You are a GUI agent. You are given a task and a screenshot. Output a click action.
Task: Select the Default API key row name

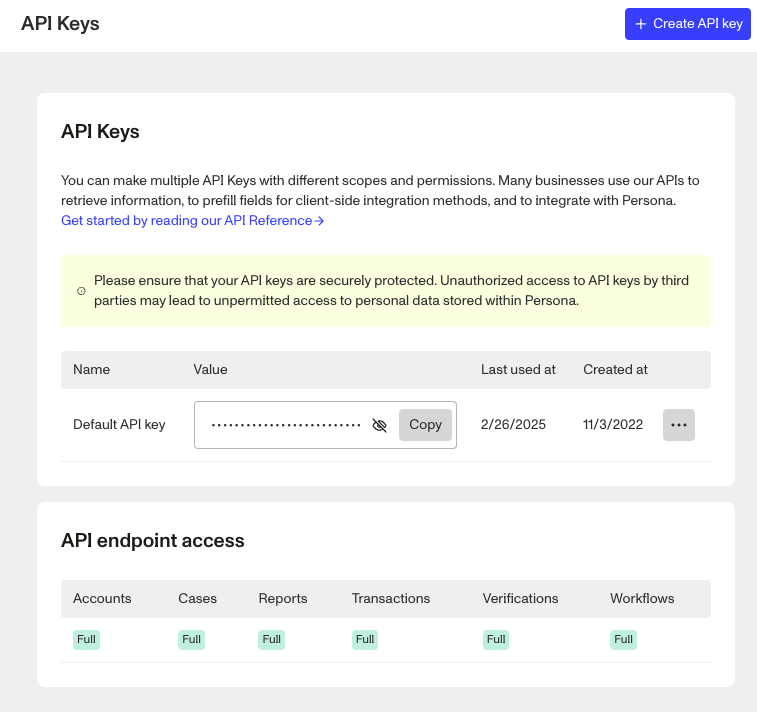click(x=119, y=425)
